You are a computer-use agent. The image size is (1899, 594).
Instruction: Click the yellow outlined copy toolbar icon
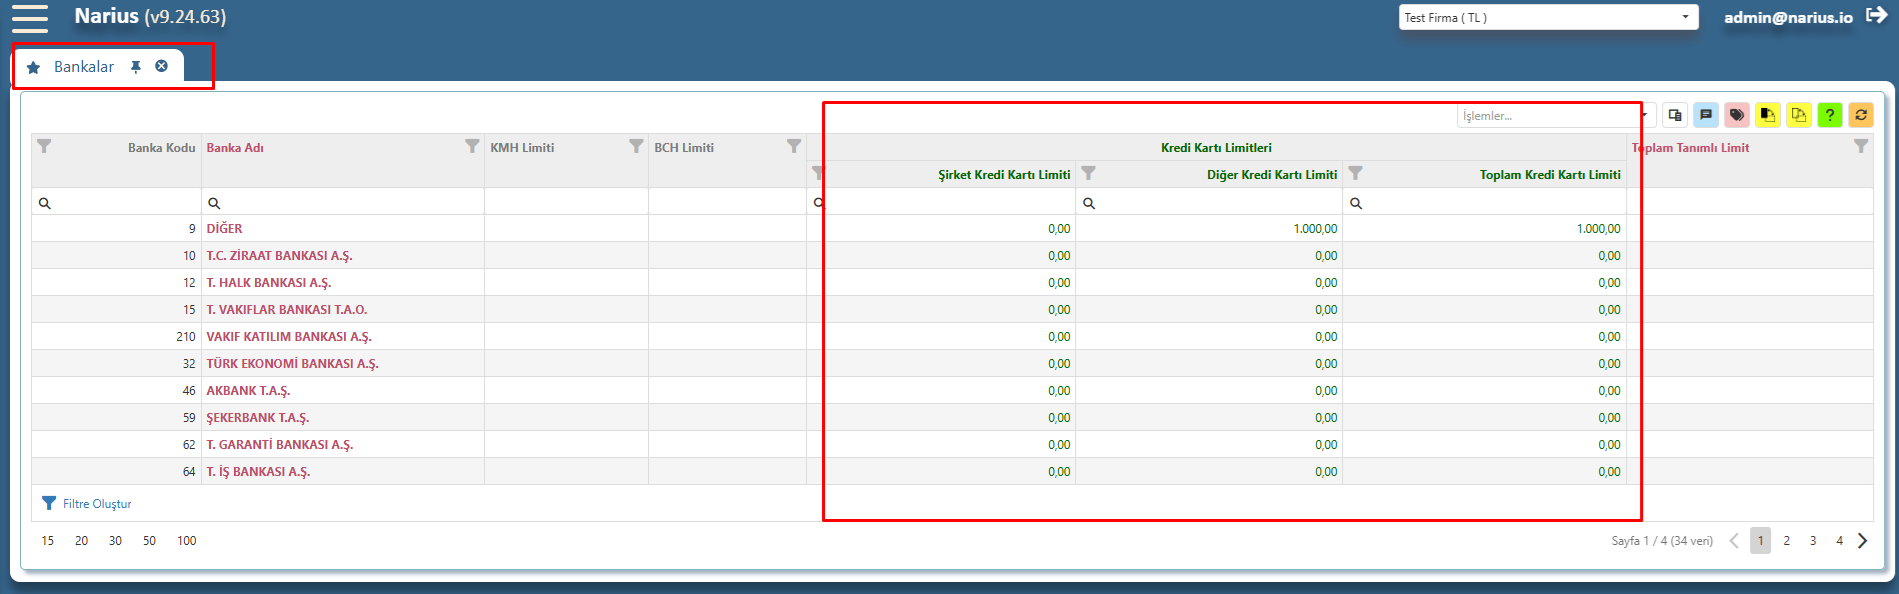[1799, 115]
